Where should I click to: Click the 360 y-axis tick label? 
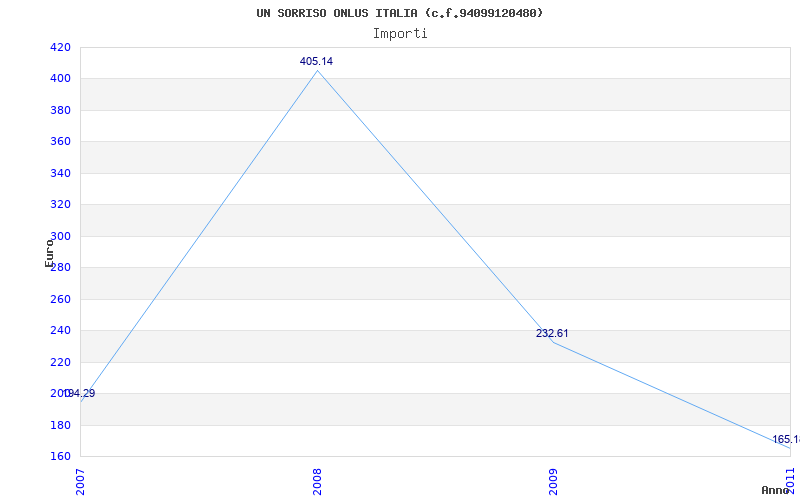(x=60, y=142)
